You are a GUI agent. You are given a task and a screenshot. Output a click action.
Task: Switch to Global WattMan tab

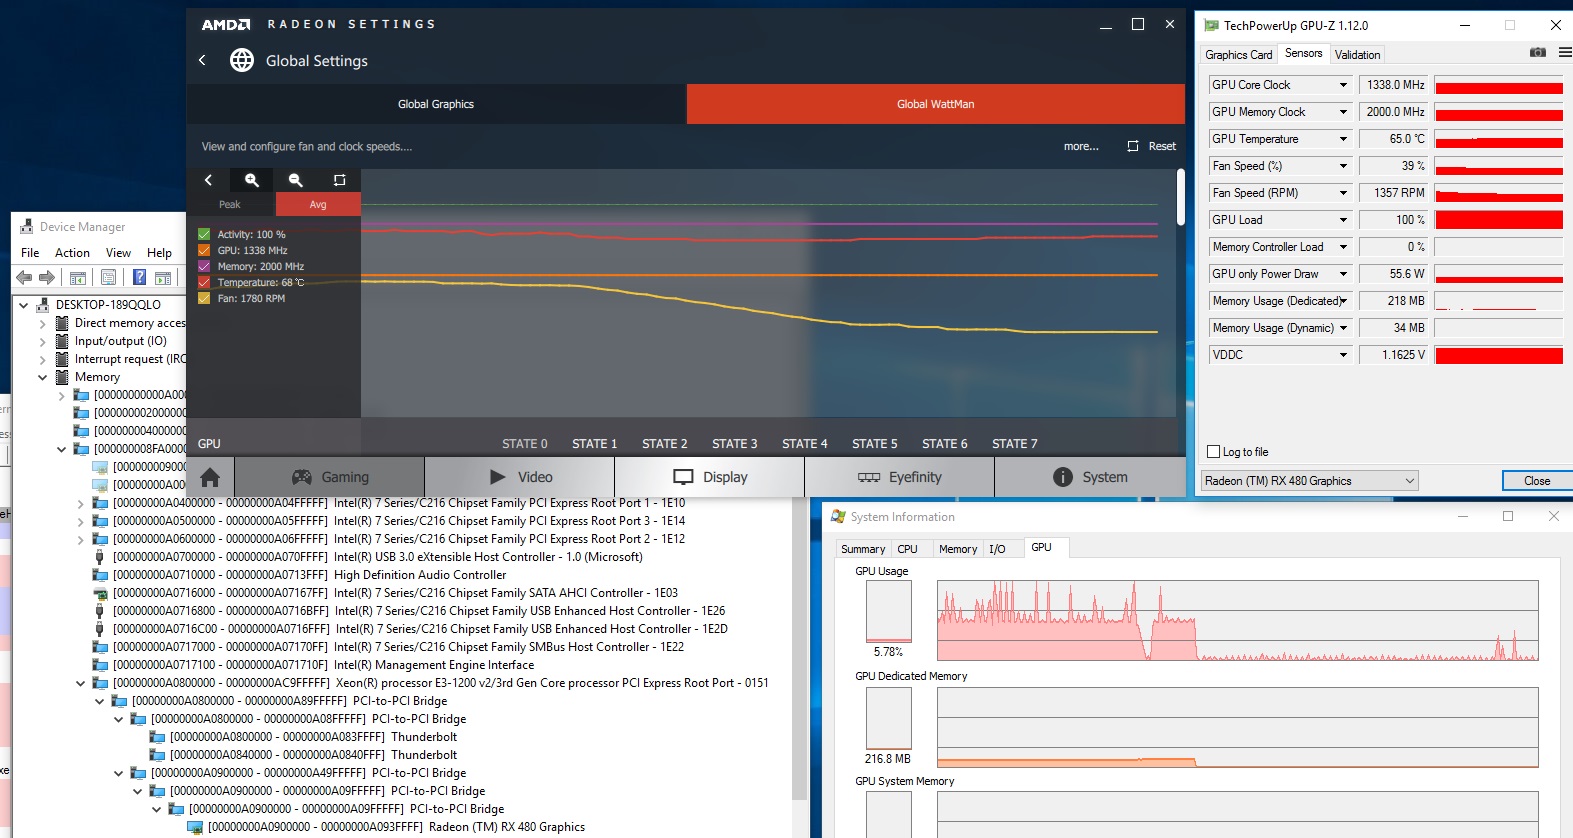936,104
